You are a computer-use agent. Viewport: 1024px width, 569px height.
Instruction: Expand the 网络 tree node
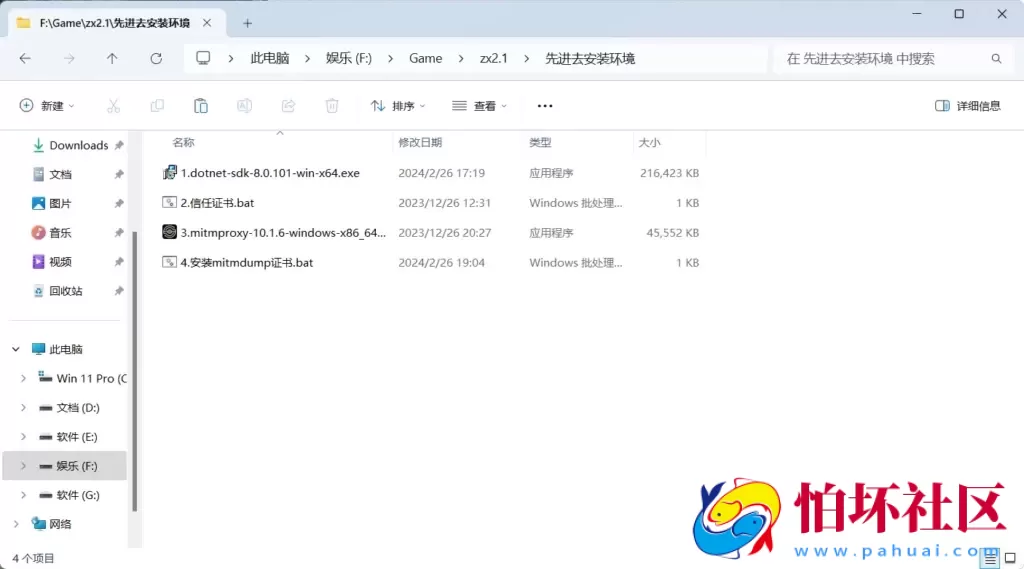pyautogui.click(x=16, y=524)
